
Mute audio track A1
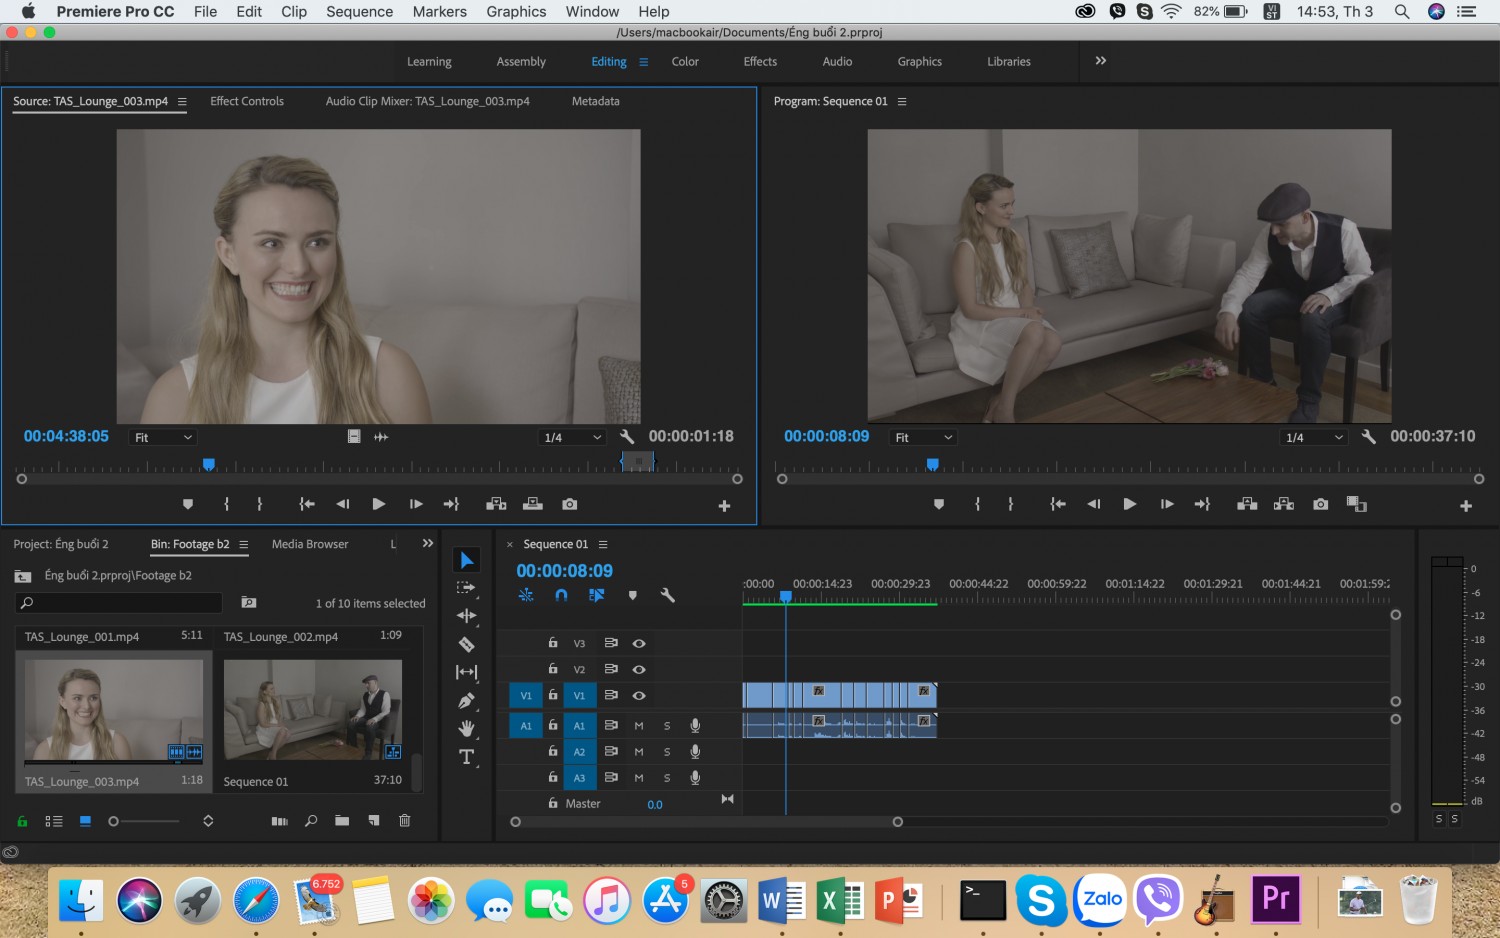click(639, 726)
